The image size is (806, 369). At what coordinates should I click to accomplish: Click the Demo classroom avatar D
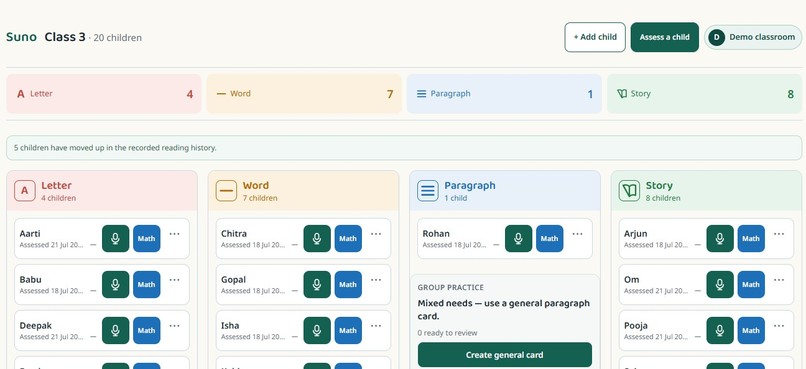coord(717,37)
